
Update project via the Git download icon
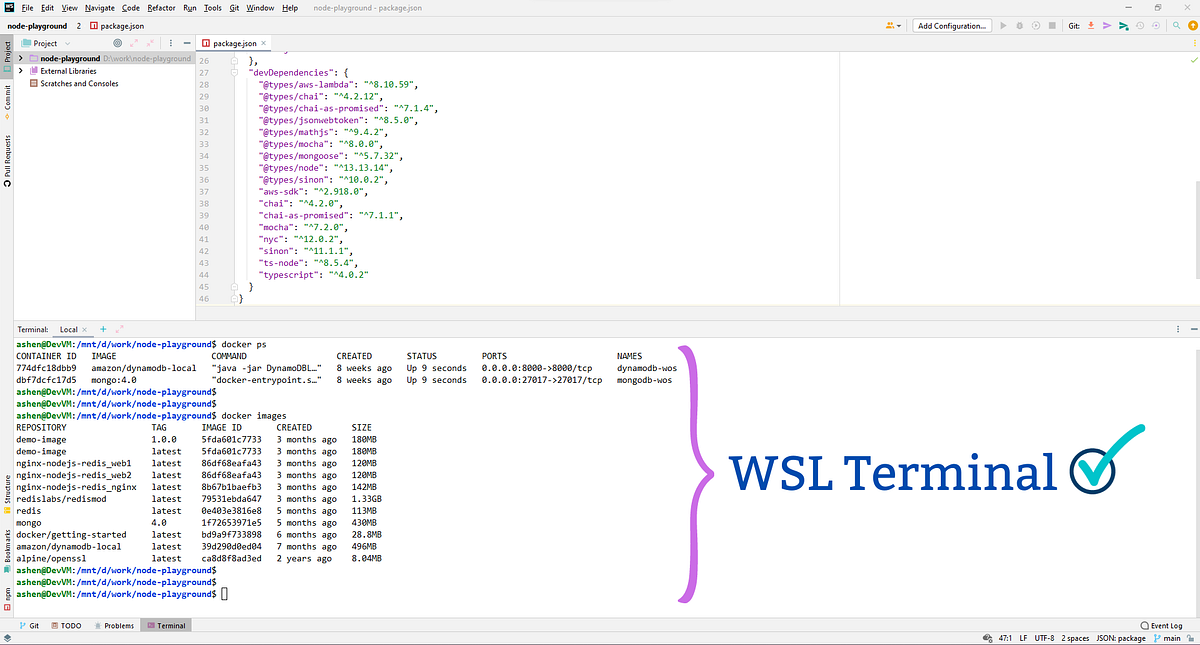(x=1091, y=26)
